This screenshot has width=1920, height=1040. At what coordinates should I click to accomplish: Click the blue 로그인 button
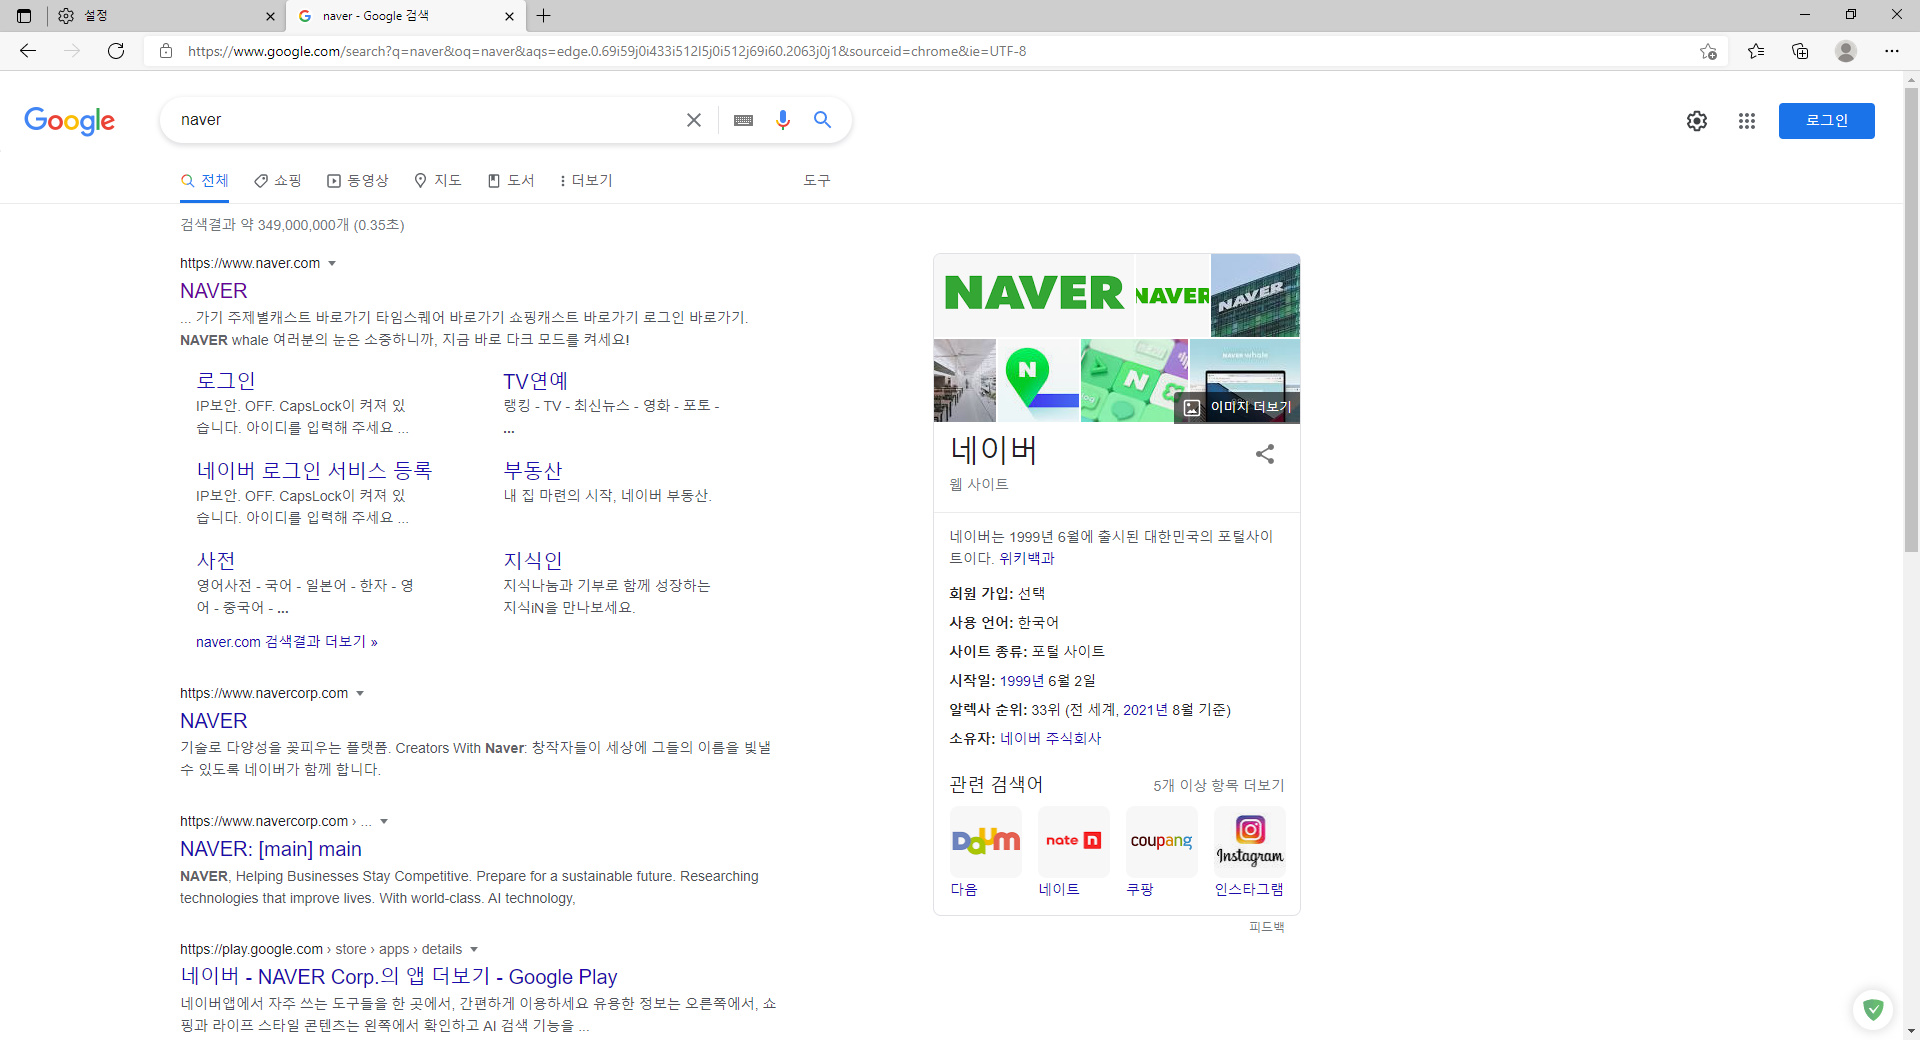(1826, 121)
